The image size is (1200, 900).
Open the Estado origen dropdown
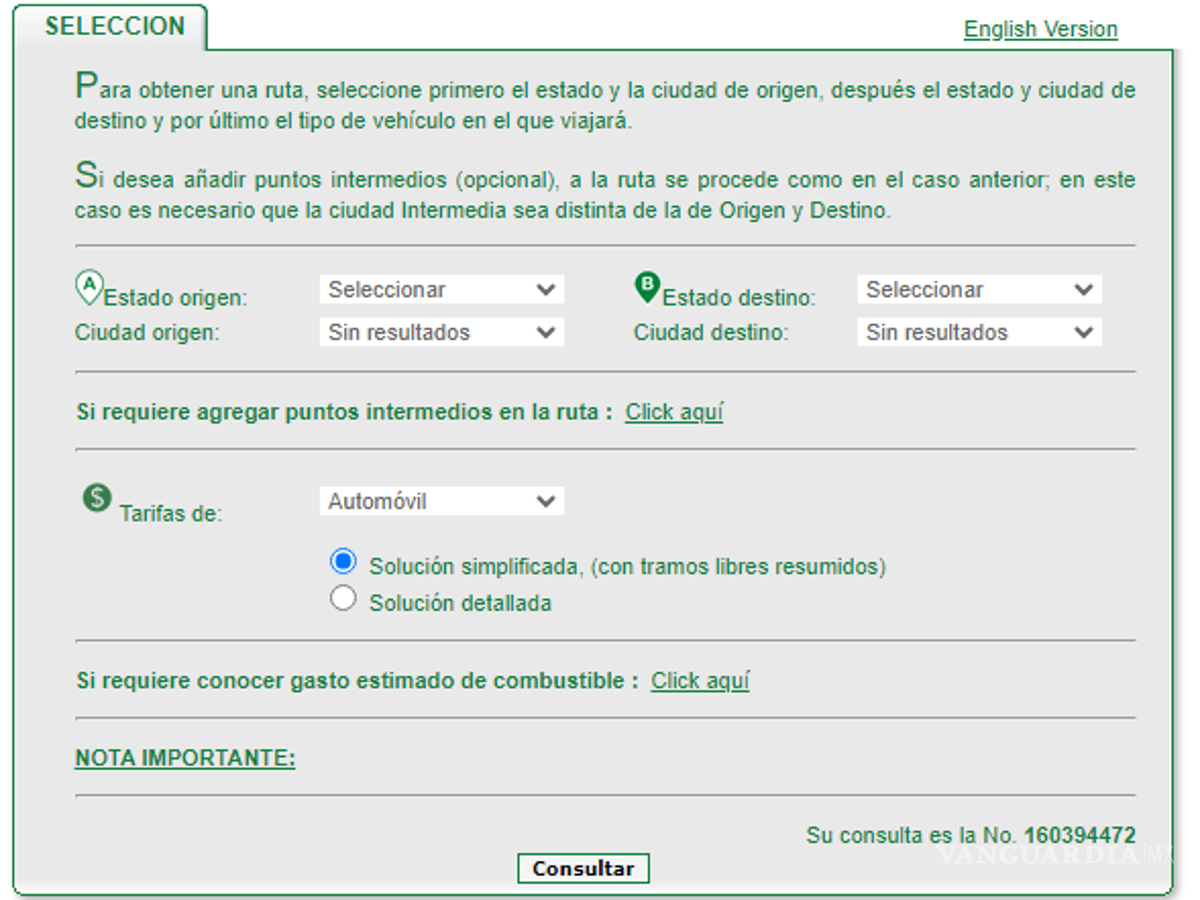coord(441,289)
